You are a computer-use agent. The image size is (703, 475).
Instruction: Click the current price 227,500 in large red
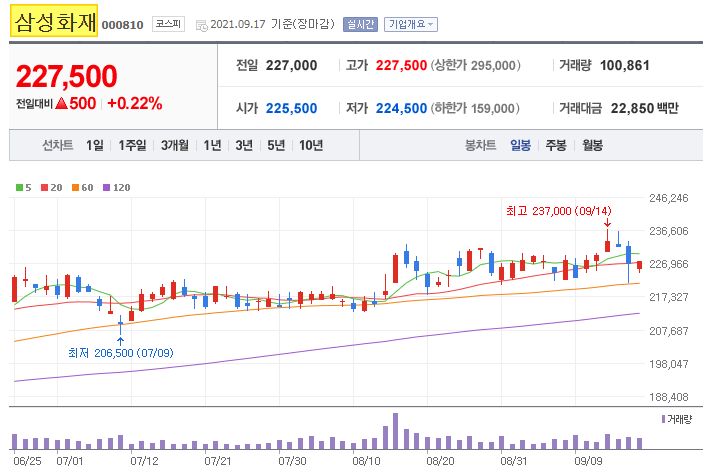click(x=66, y=76)
